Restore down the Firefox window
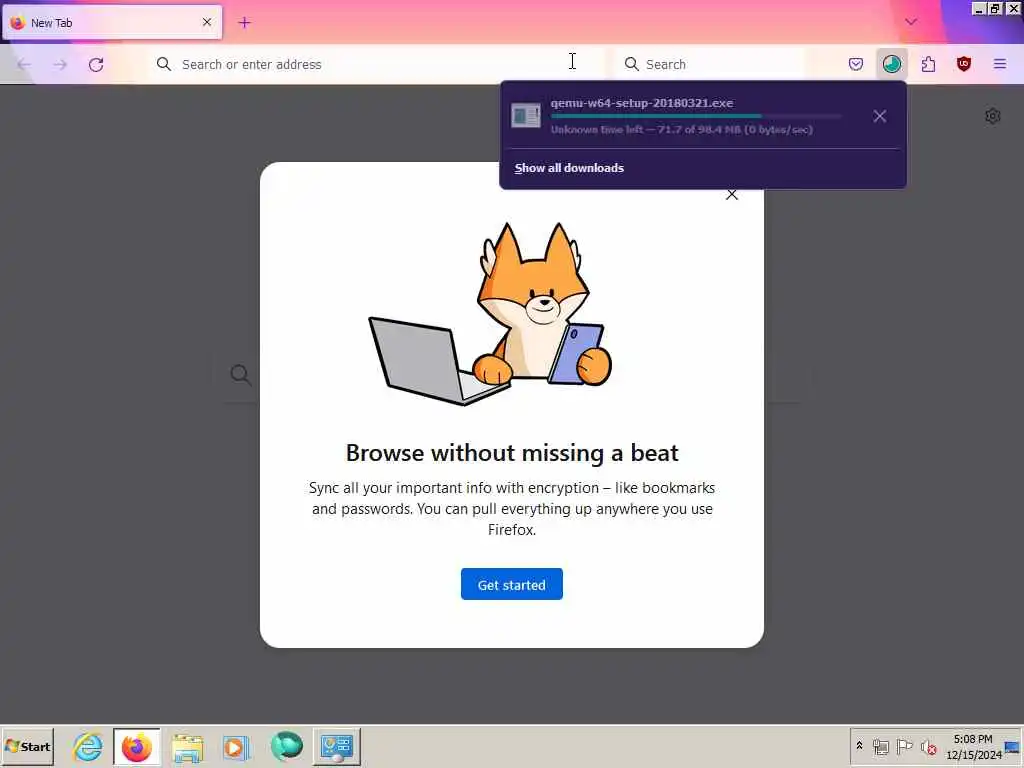1024x768 pixels. pyautogui.click(x=995, y=8)
